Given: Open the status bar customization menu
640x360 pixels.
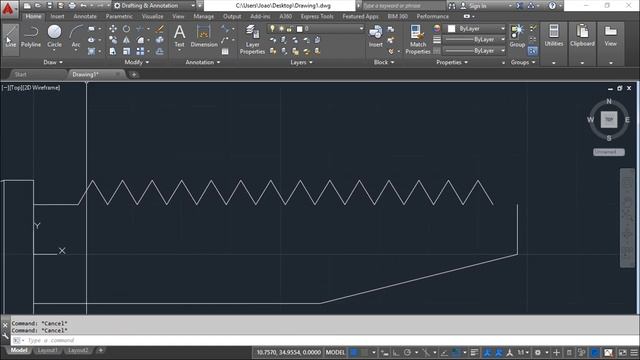Looking at the screenshot, I should pos(634,352).
